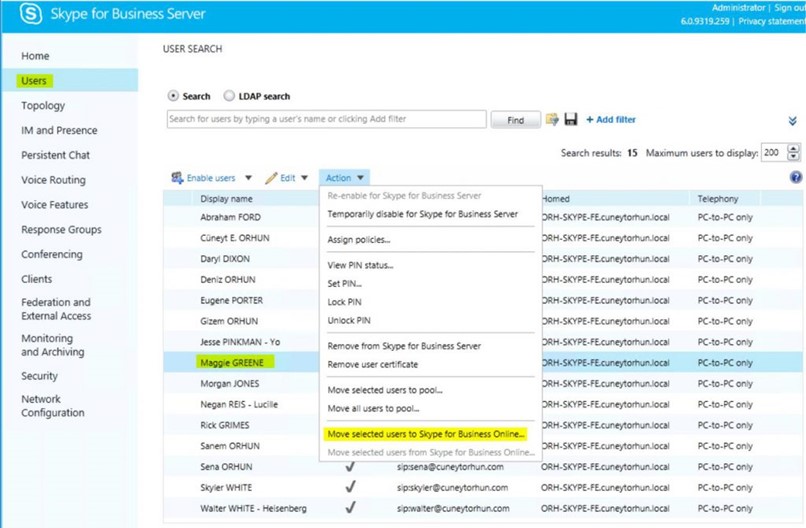Viewport: 806px width, 528px height.
Task: Choose Lock PIN menu item
Action: tap(344, 302)
